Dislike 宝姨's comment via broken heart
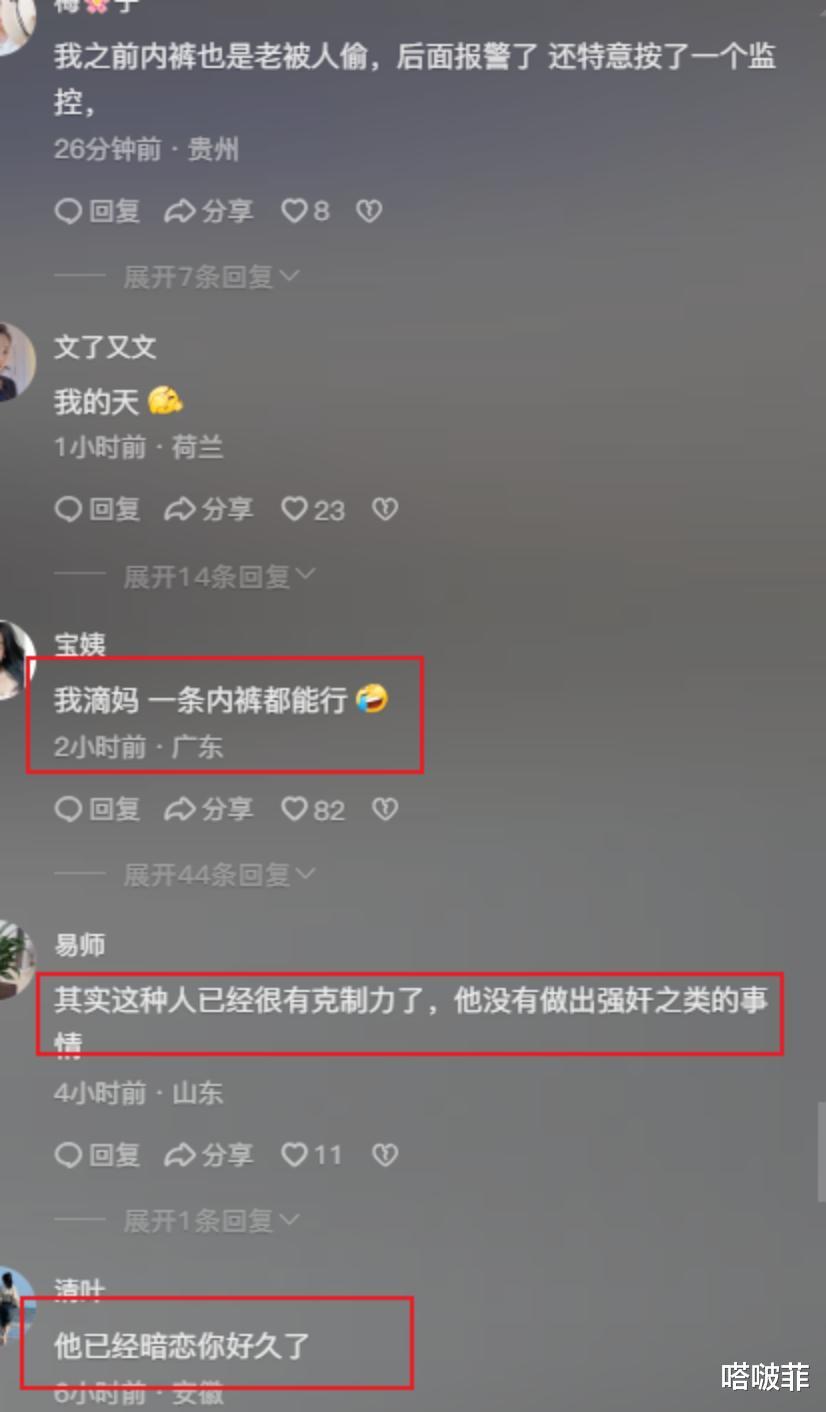The width and height of the screenshot is (826, 1412). pyautogui.click(x=385, y=809)
